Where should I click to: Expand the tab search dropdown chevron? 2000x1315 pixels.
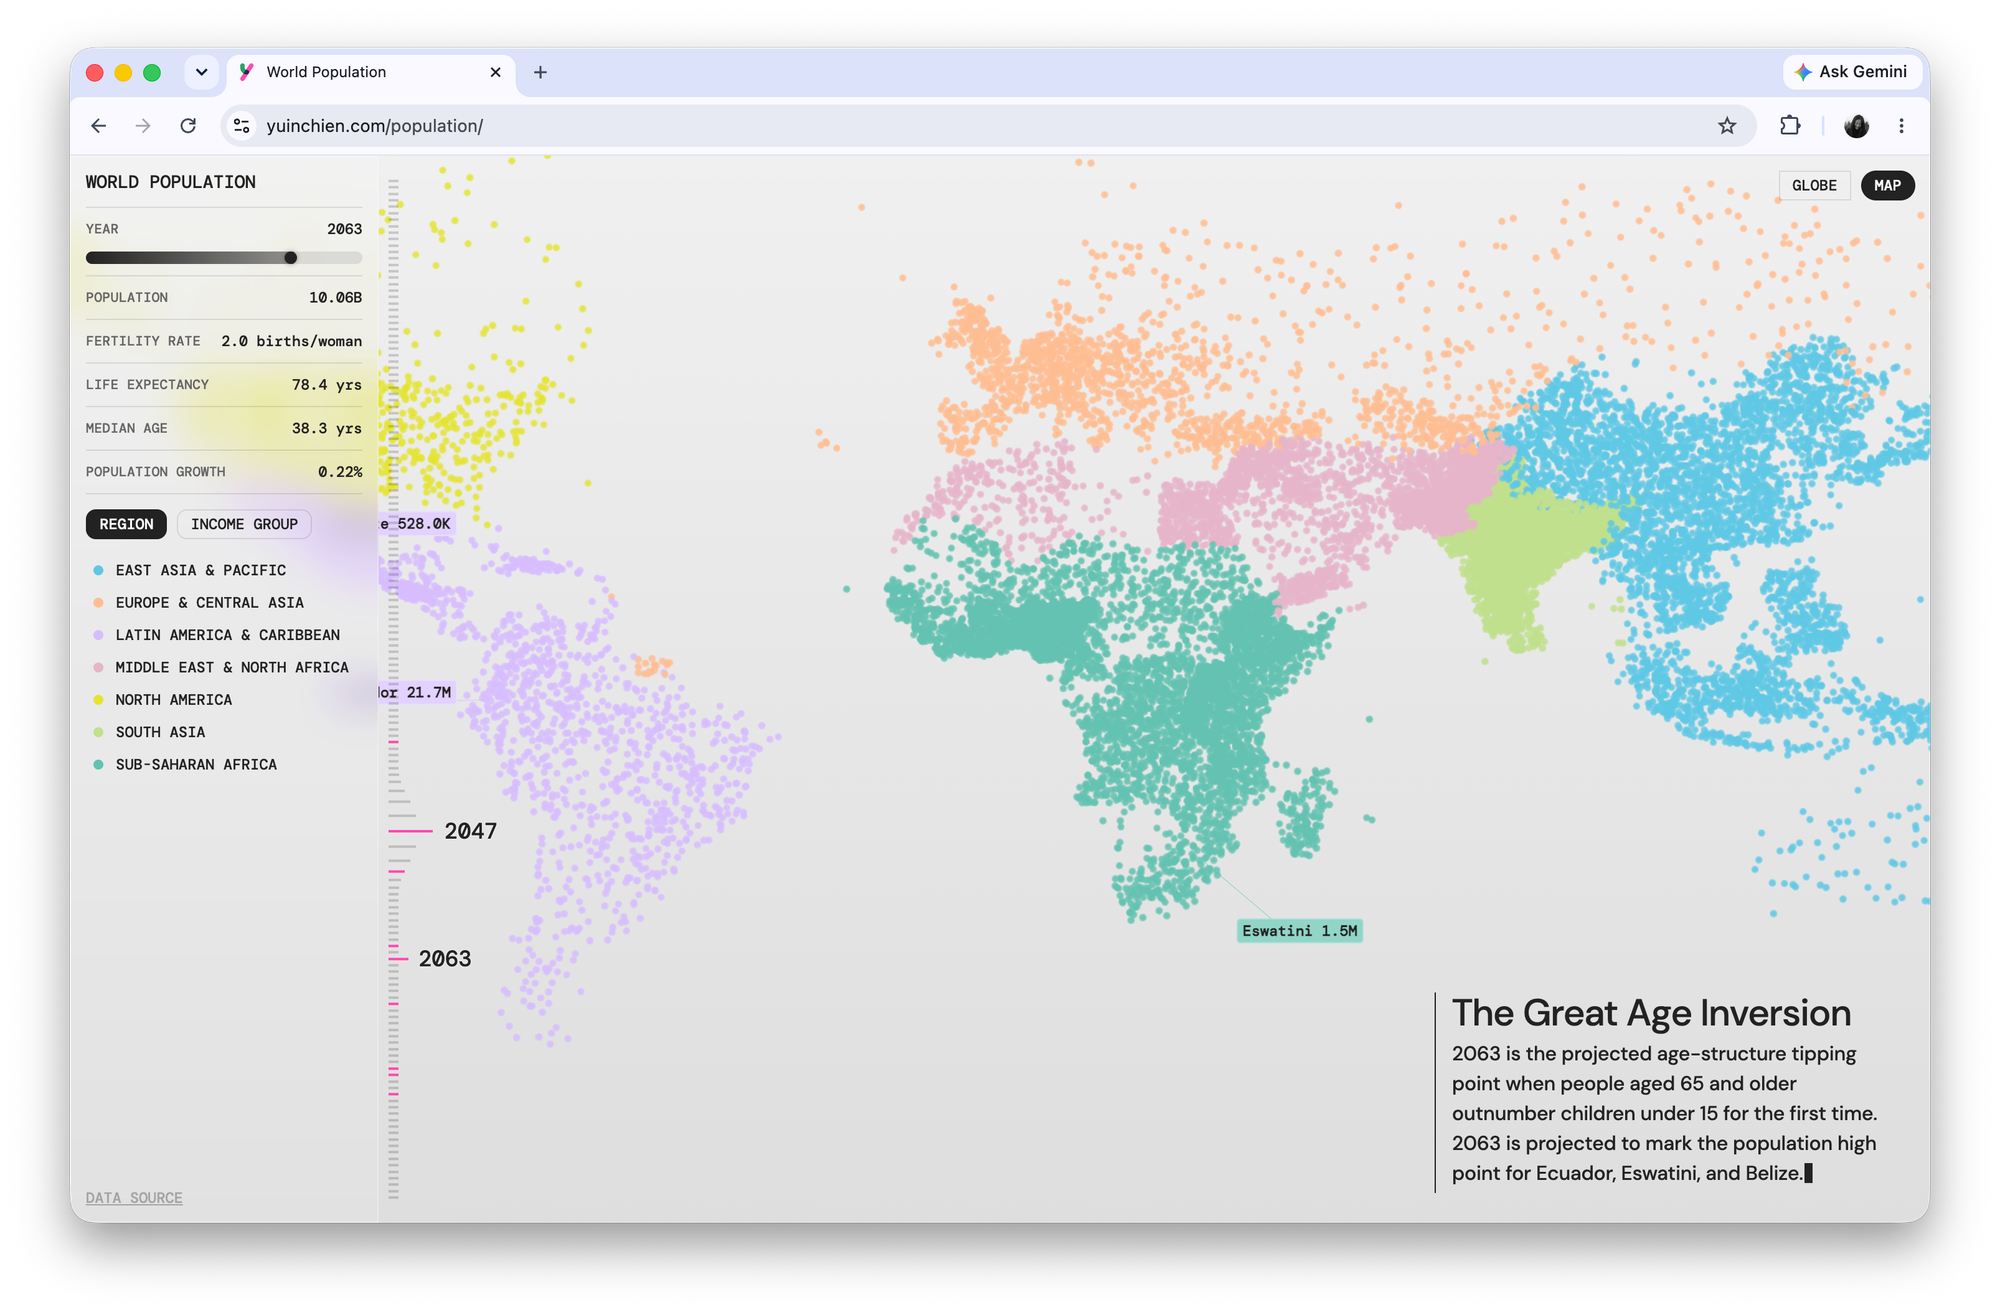[202, 72]
